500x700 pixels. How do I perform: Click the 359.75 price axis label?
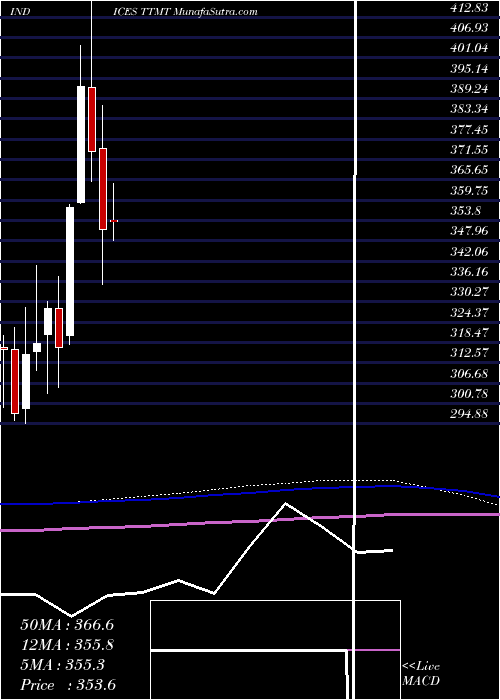pos(468,190)
